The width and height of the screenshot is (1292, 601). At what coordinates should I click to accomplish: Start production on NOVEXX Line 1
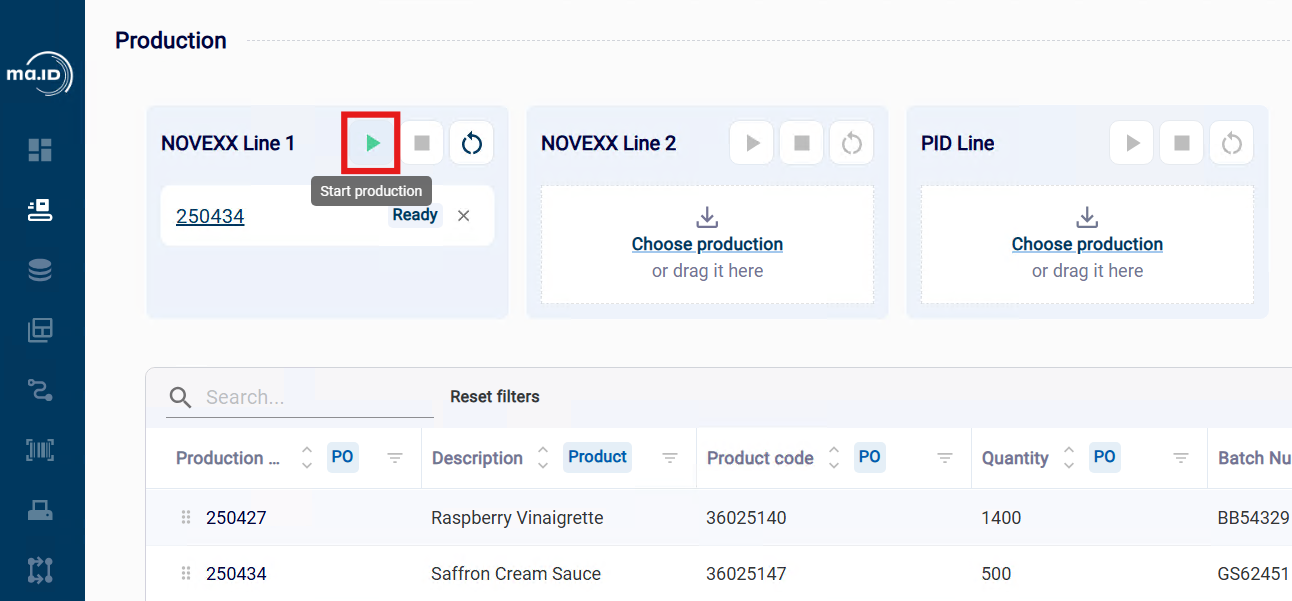(x=372, y=143)
